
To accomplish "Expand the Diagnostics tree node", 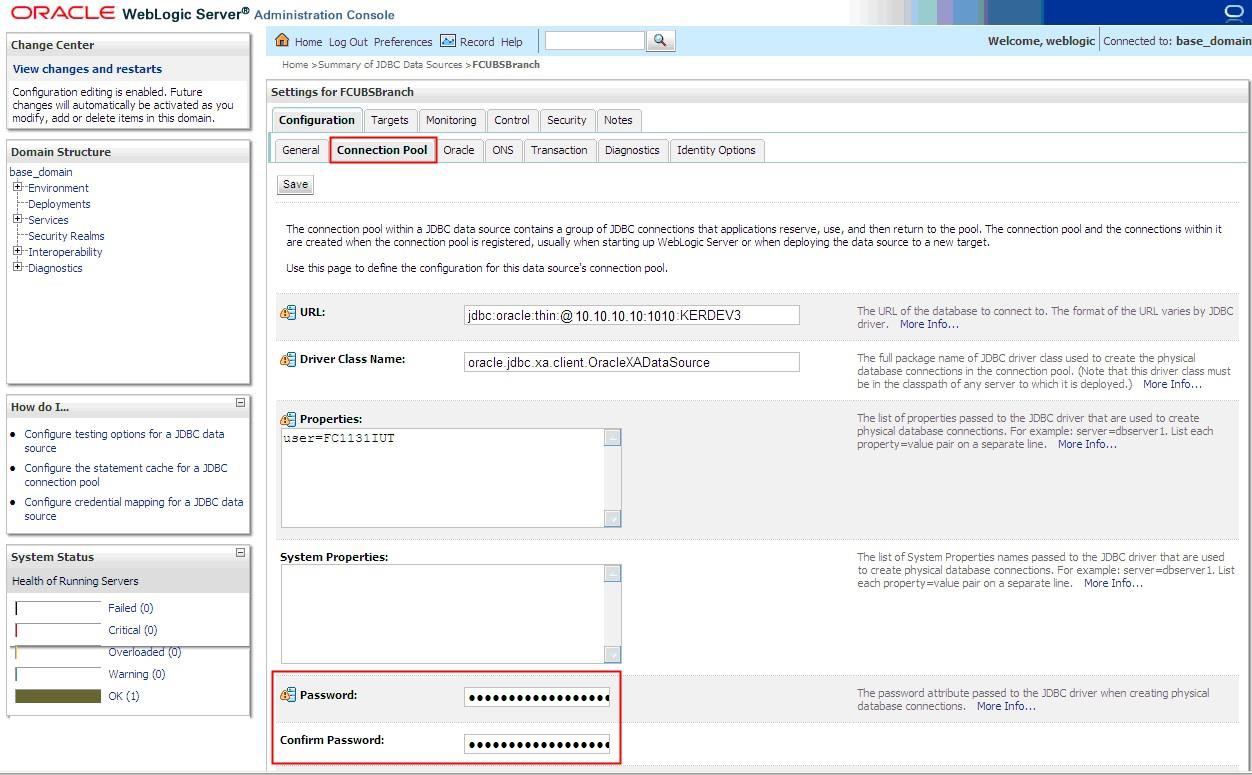I will point(18,267).
